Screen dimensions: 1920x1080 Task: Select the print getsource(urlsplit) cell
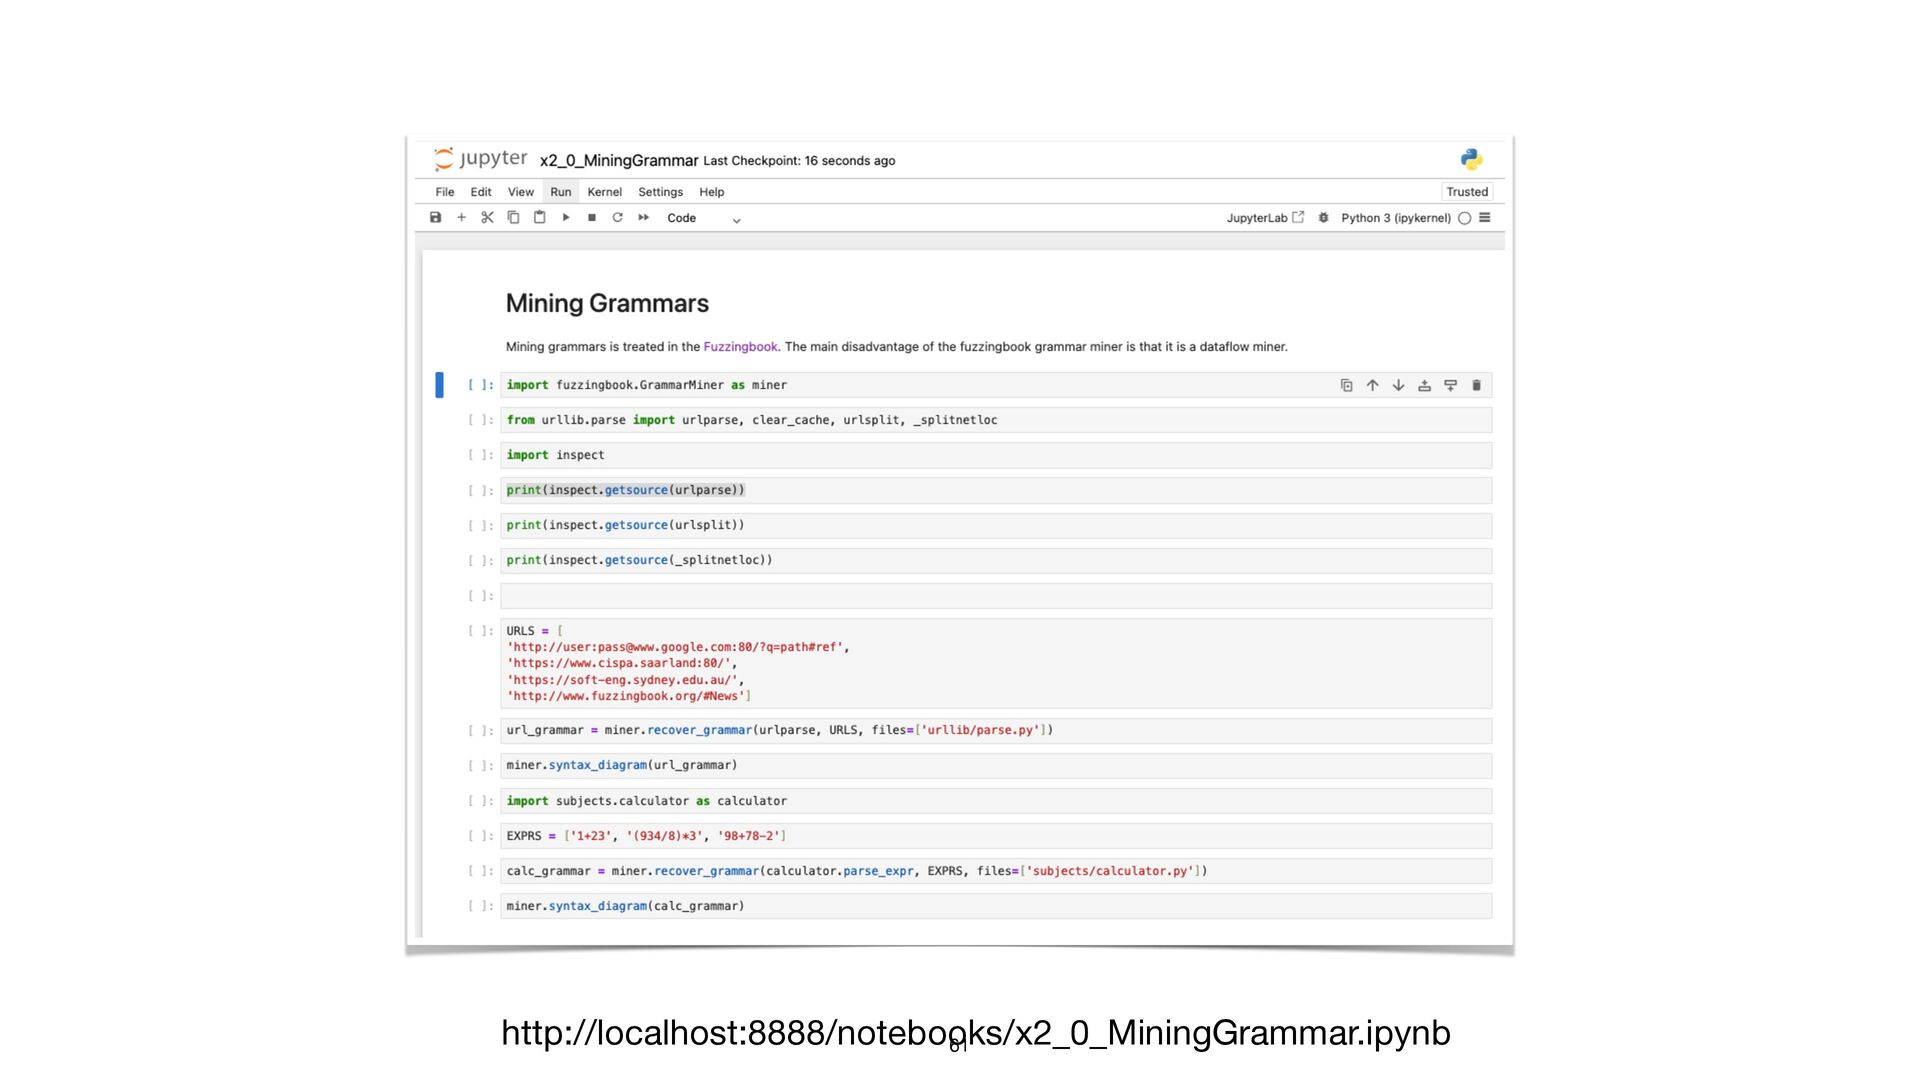coord(996,525)
